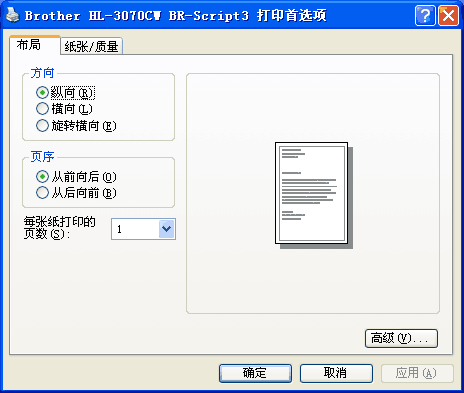Click the 页序 group label
This screenshot has width=464, height=393.
(x=42, y=156)
